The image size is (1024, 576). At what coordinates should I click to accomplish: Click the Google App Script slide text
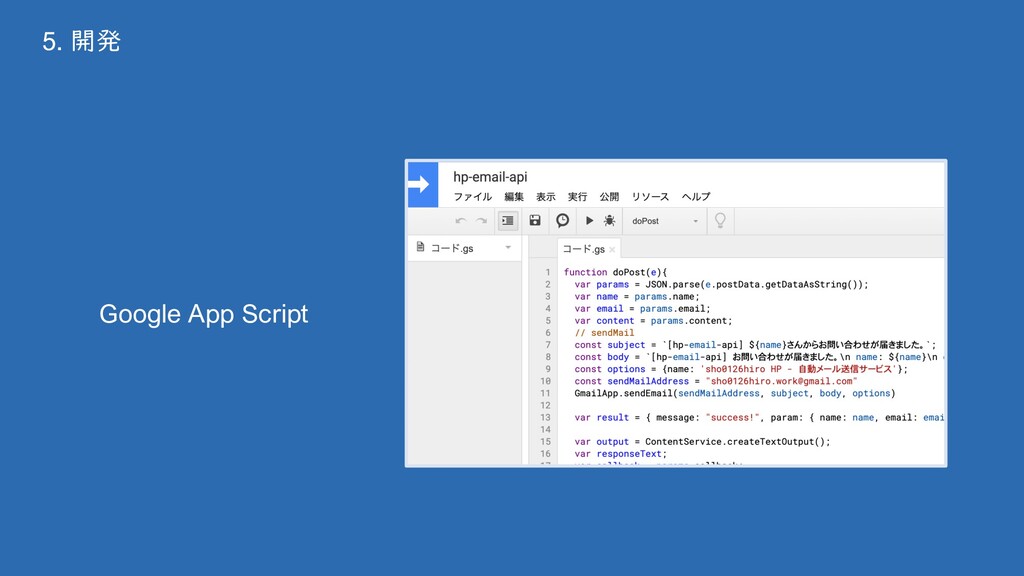tap(204, 314)
